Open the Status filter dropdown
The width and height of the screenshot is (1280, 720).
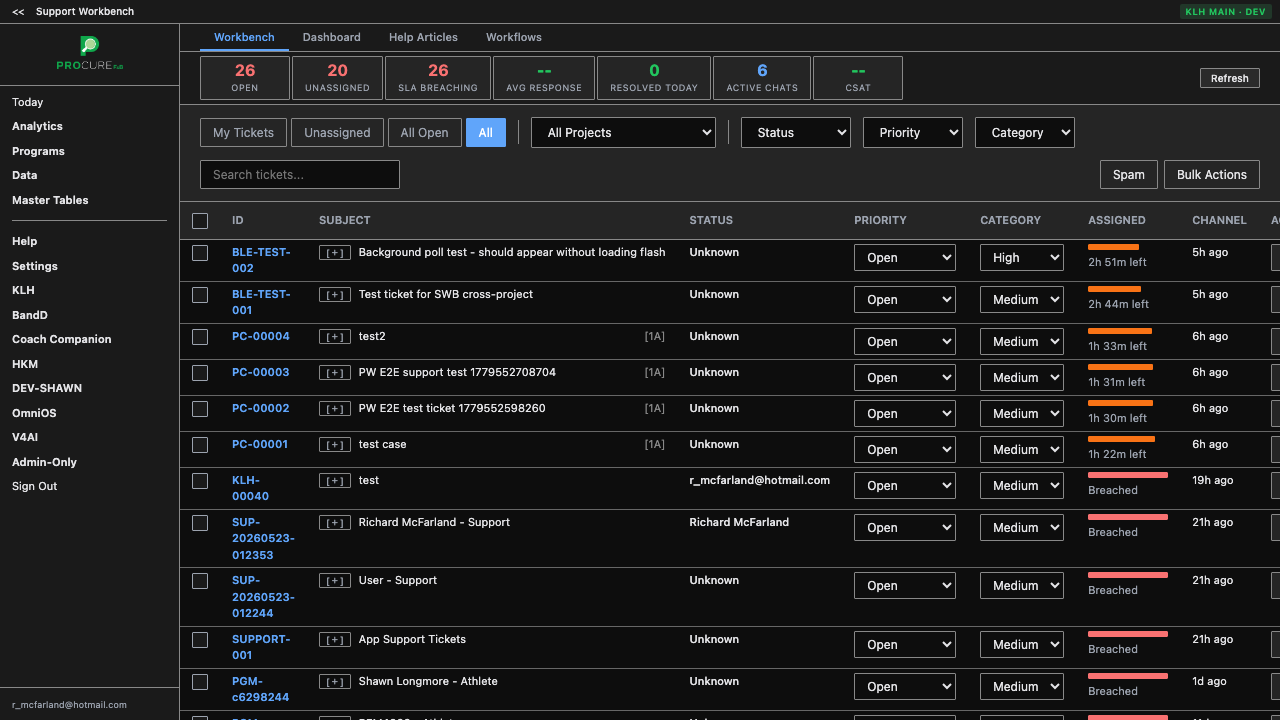pos(796,133)
